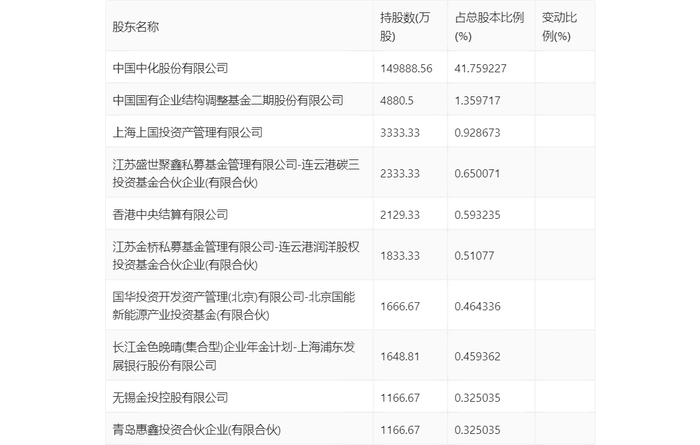Select shareholder 中国中化股份有限公司
This screenshot has height=445, width=700.
coord(170,68)
